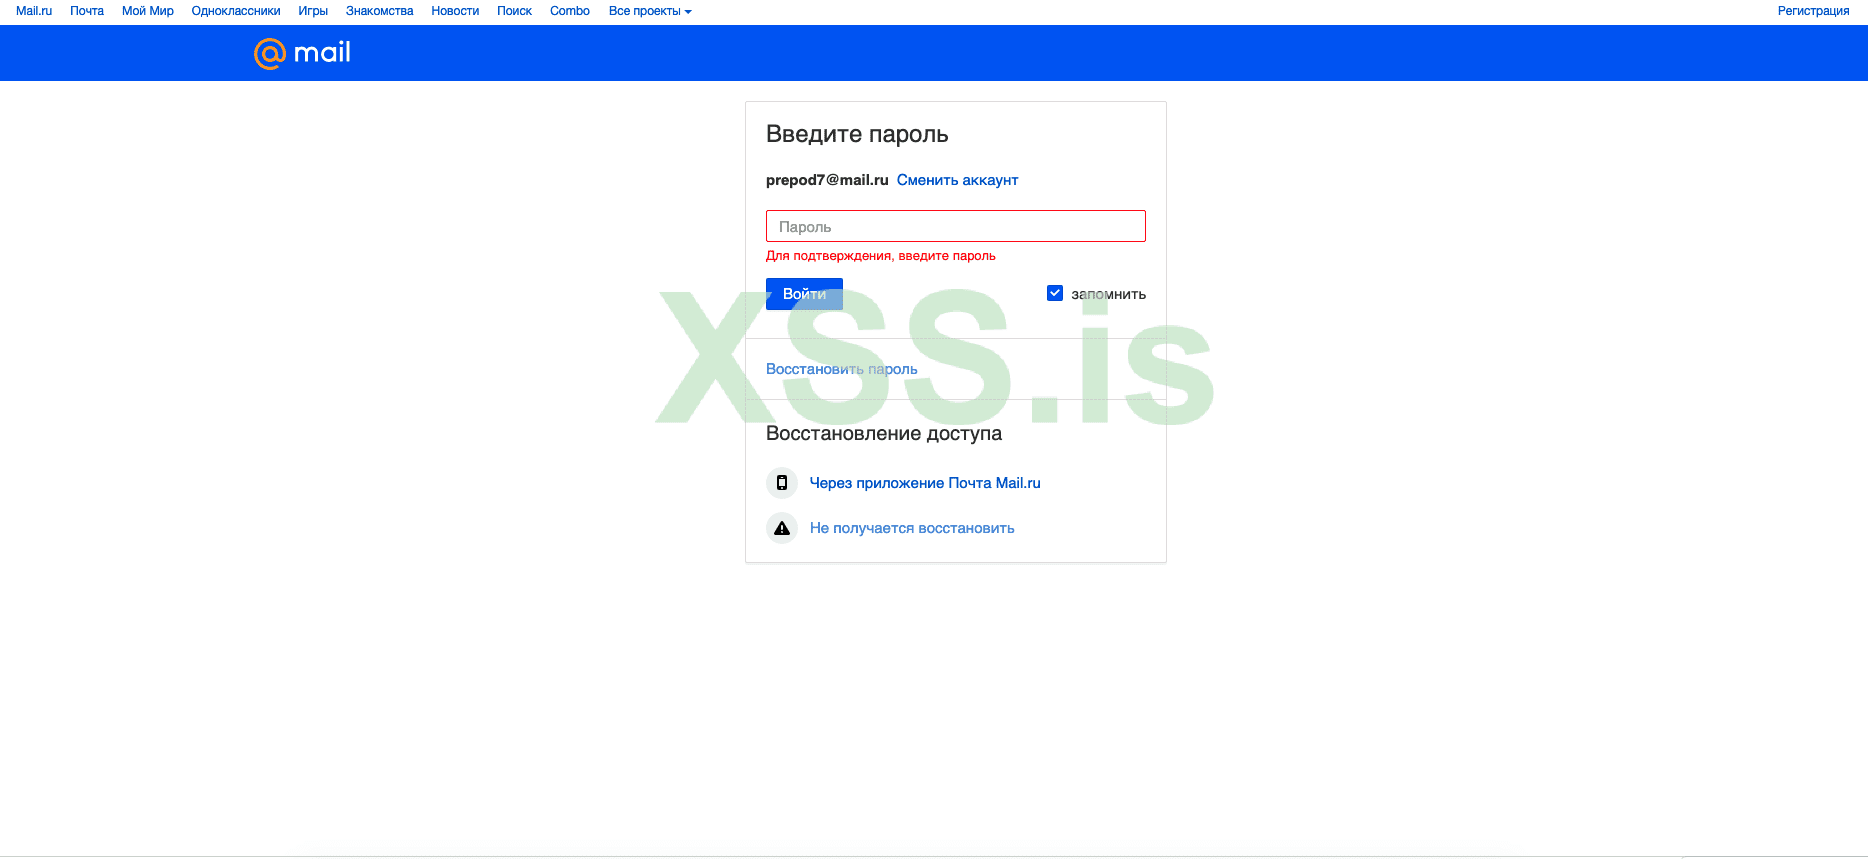Open "Знакомства" in the top navigation
Screen dimensions: 1868x859
tap(380, 11)
